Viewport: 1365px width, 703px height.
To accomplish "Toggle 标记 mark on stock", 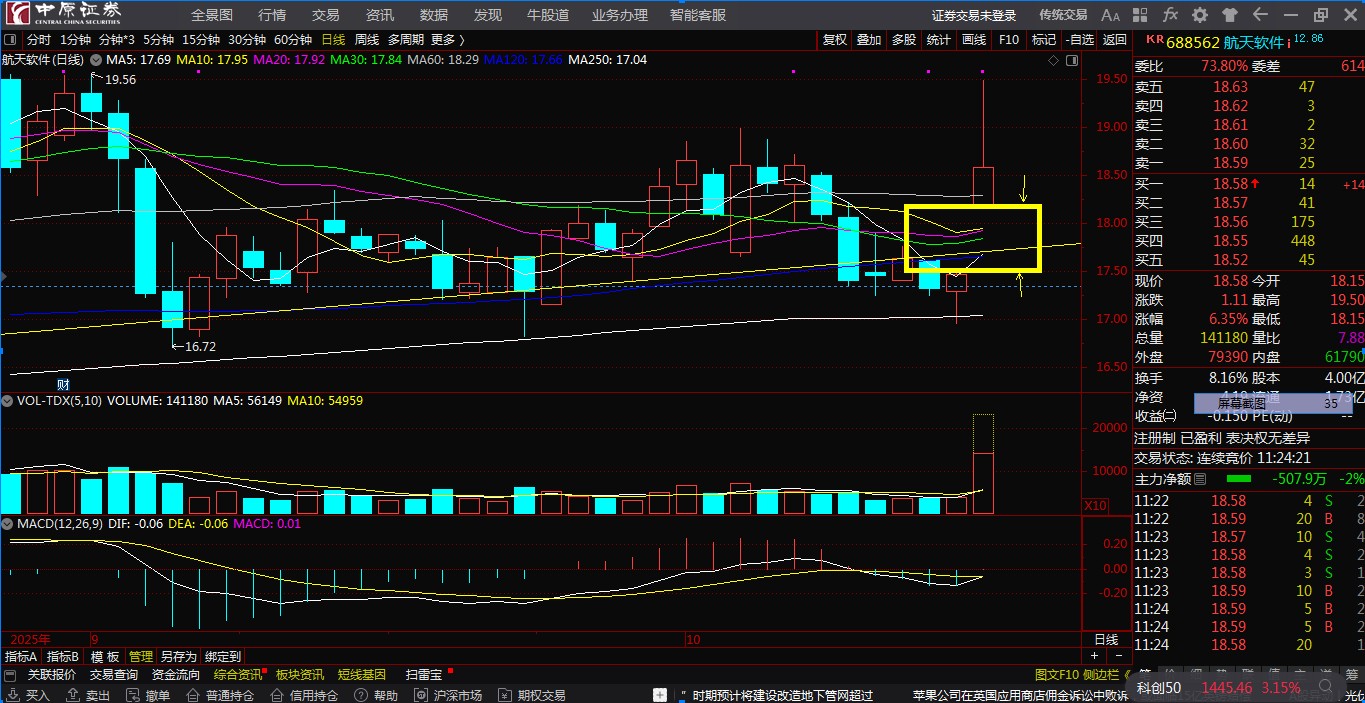I will (1044, 40).
